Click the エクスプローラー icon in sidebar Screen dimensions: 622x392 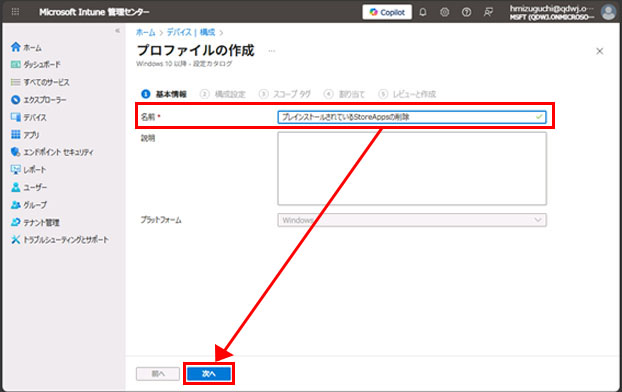(x=15, y=100)
